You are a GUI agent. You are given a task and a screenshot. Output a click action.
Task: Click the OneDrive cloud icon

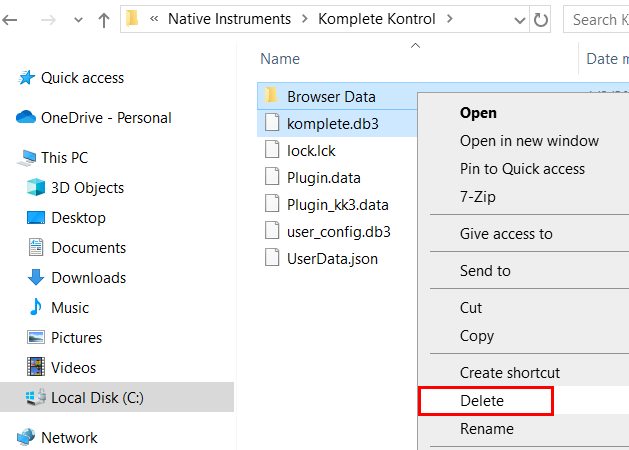[26, 118]
